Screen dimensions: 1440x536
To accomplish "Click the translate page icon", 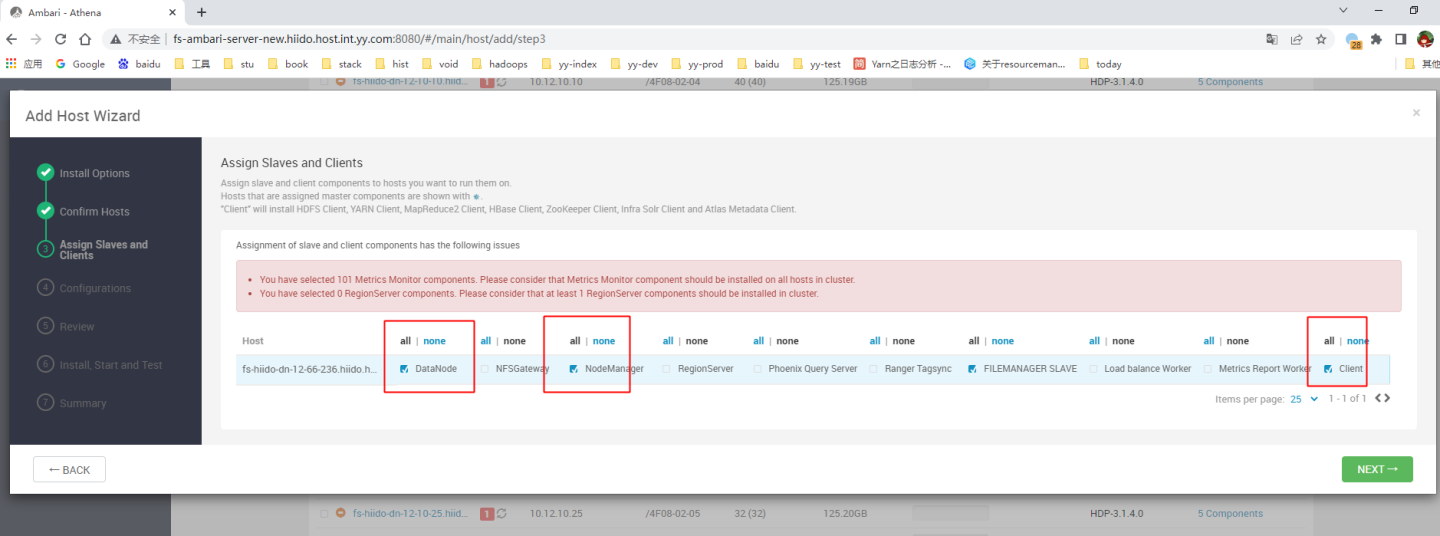I will 1272,39.
